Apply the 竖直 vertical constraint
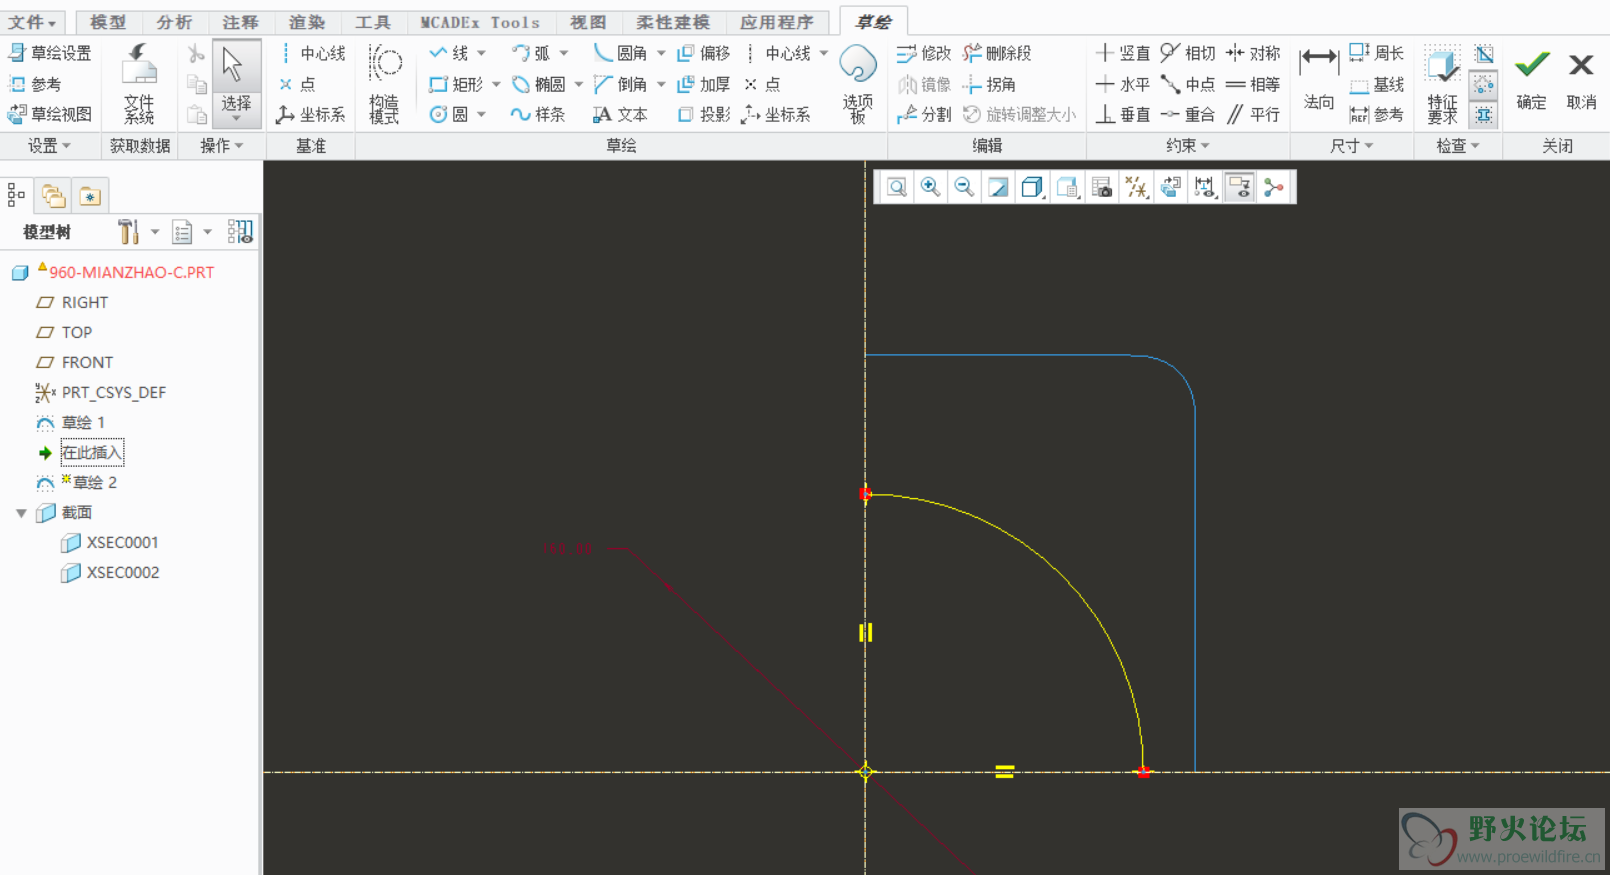1610x875 pixels. pos(1123,53)
